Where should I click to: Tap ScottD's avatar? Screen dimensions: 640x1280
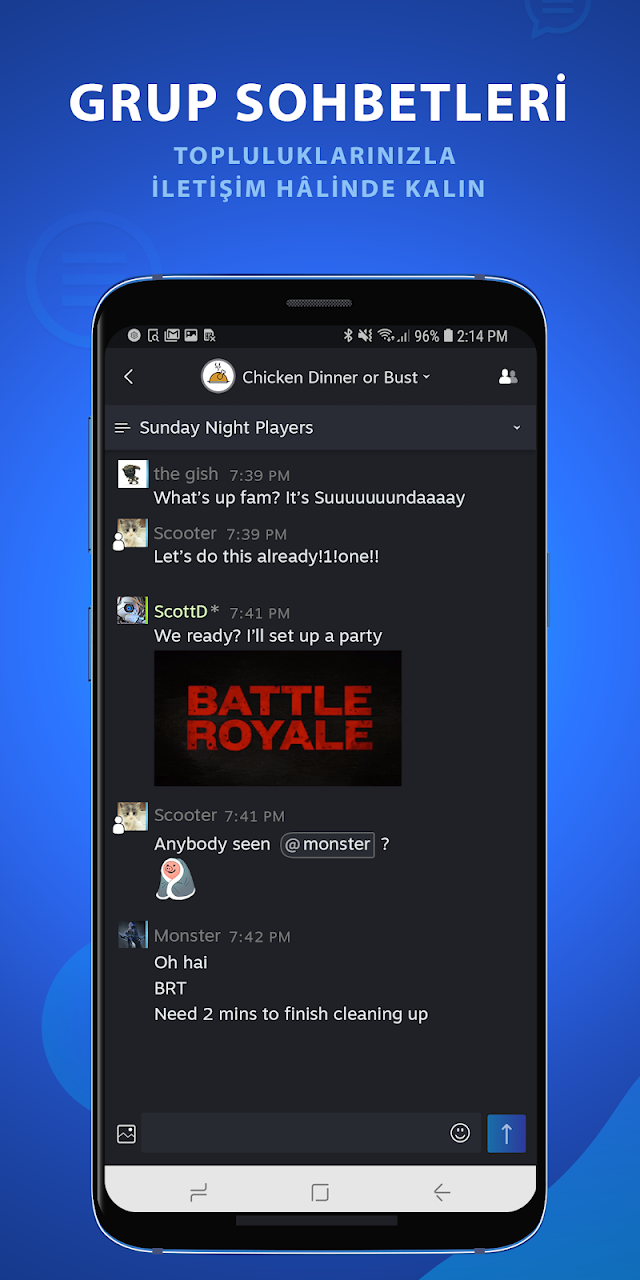coord(133,610)
